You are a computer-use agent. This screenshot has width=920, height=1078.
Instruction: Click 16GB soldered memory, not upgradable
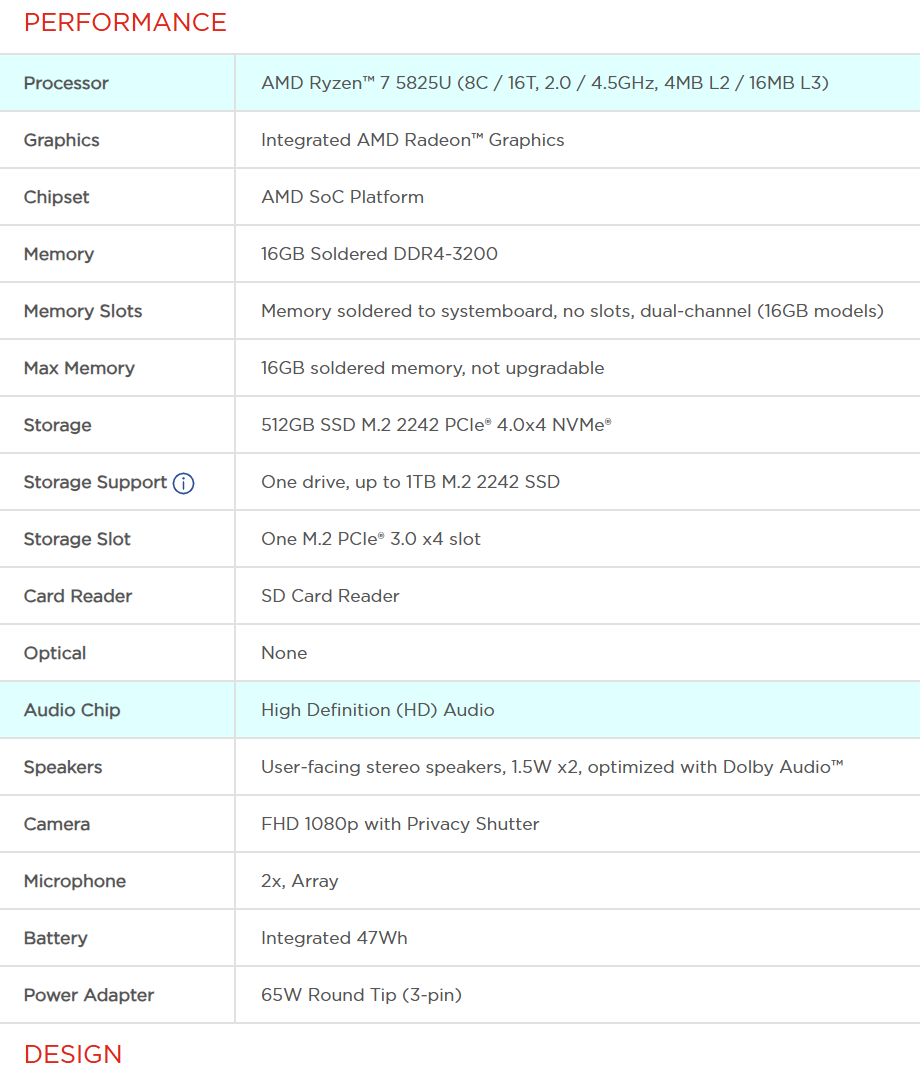[x=432, y=368]
